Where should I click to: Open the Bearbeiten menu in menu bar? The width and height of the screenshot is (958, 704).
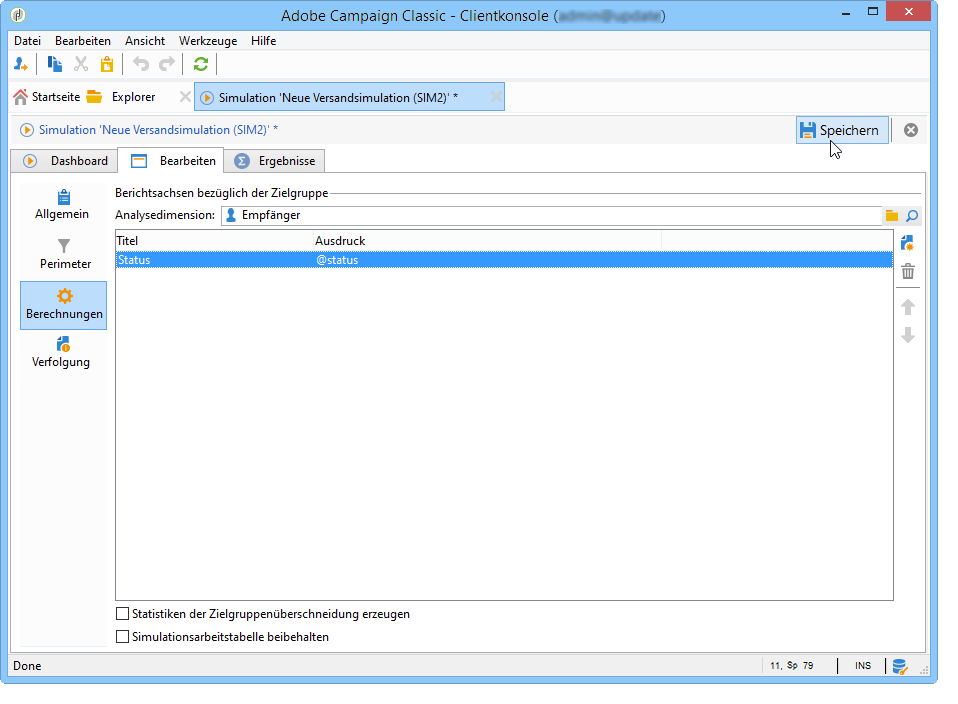coord(83,41)
